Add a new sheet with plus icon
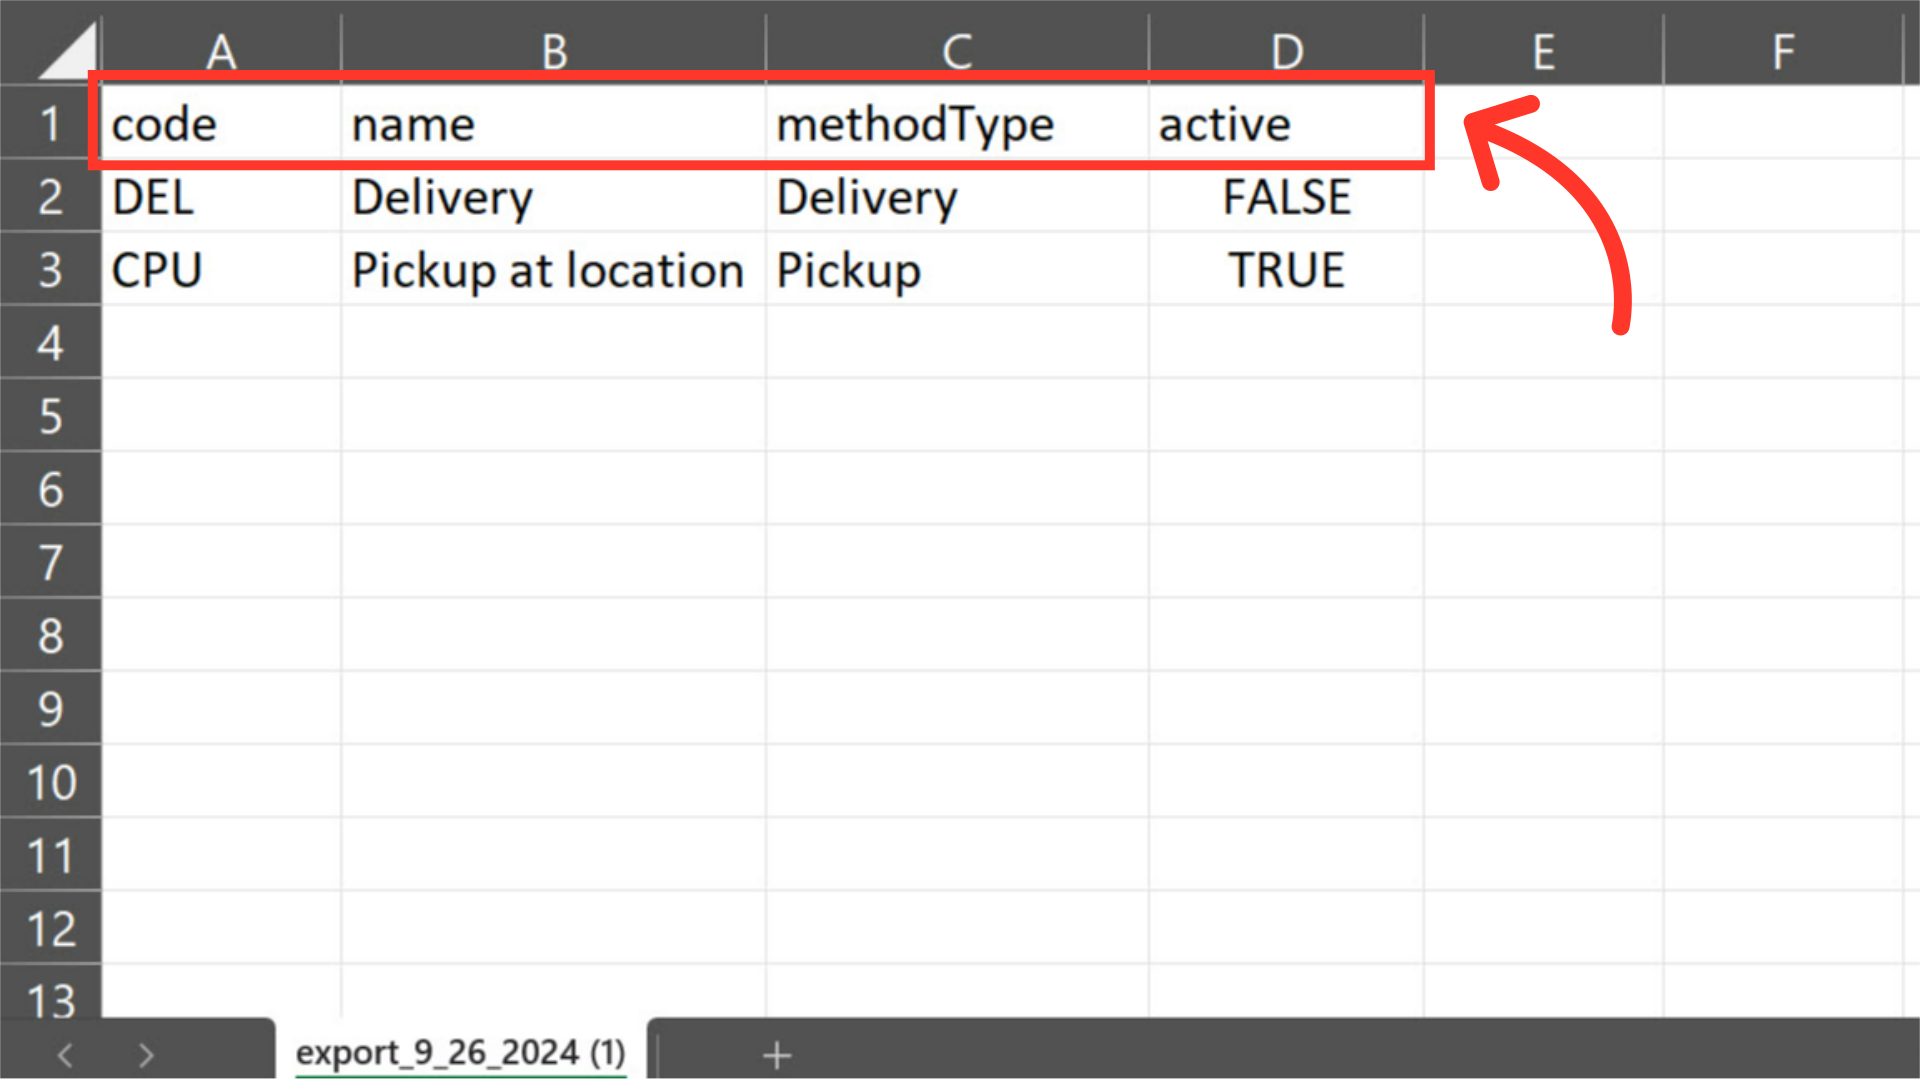The height and width of the screenshot is (1080, 1920). (x=777, y=1055)
